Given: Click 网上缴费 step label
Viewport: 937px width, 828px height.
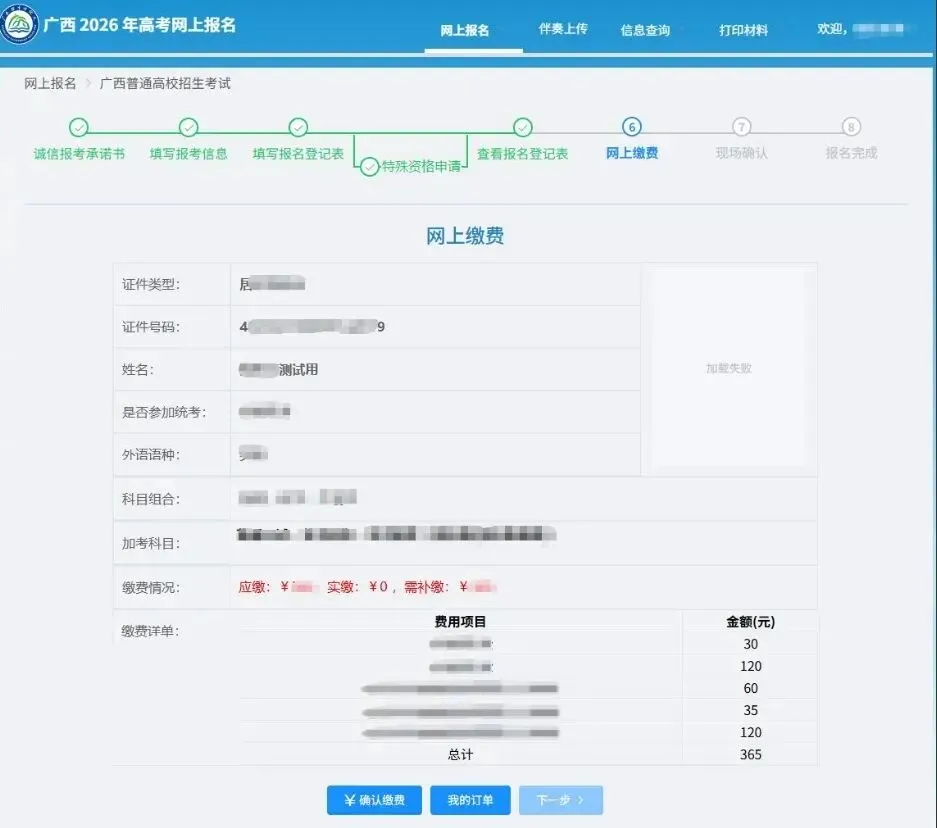Looking at the screenshot, I should point(632,153).
